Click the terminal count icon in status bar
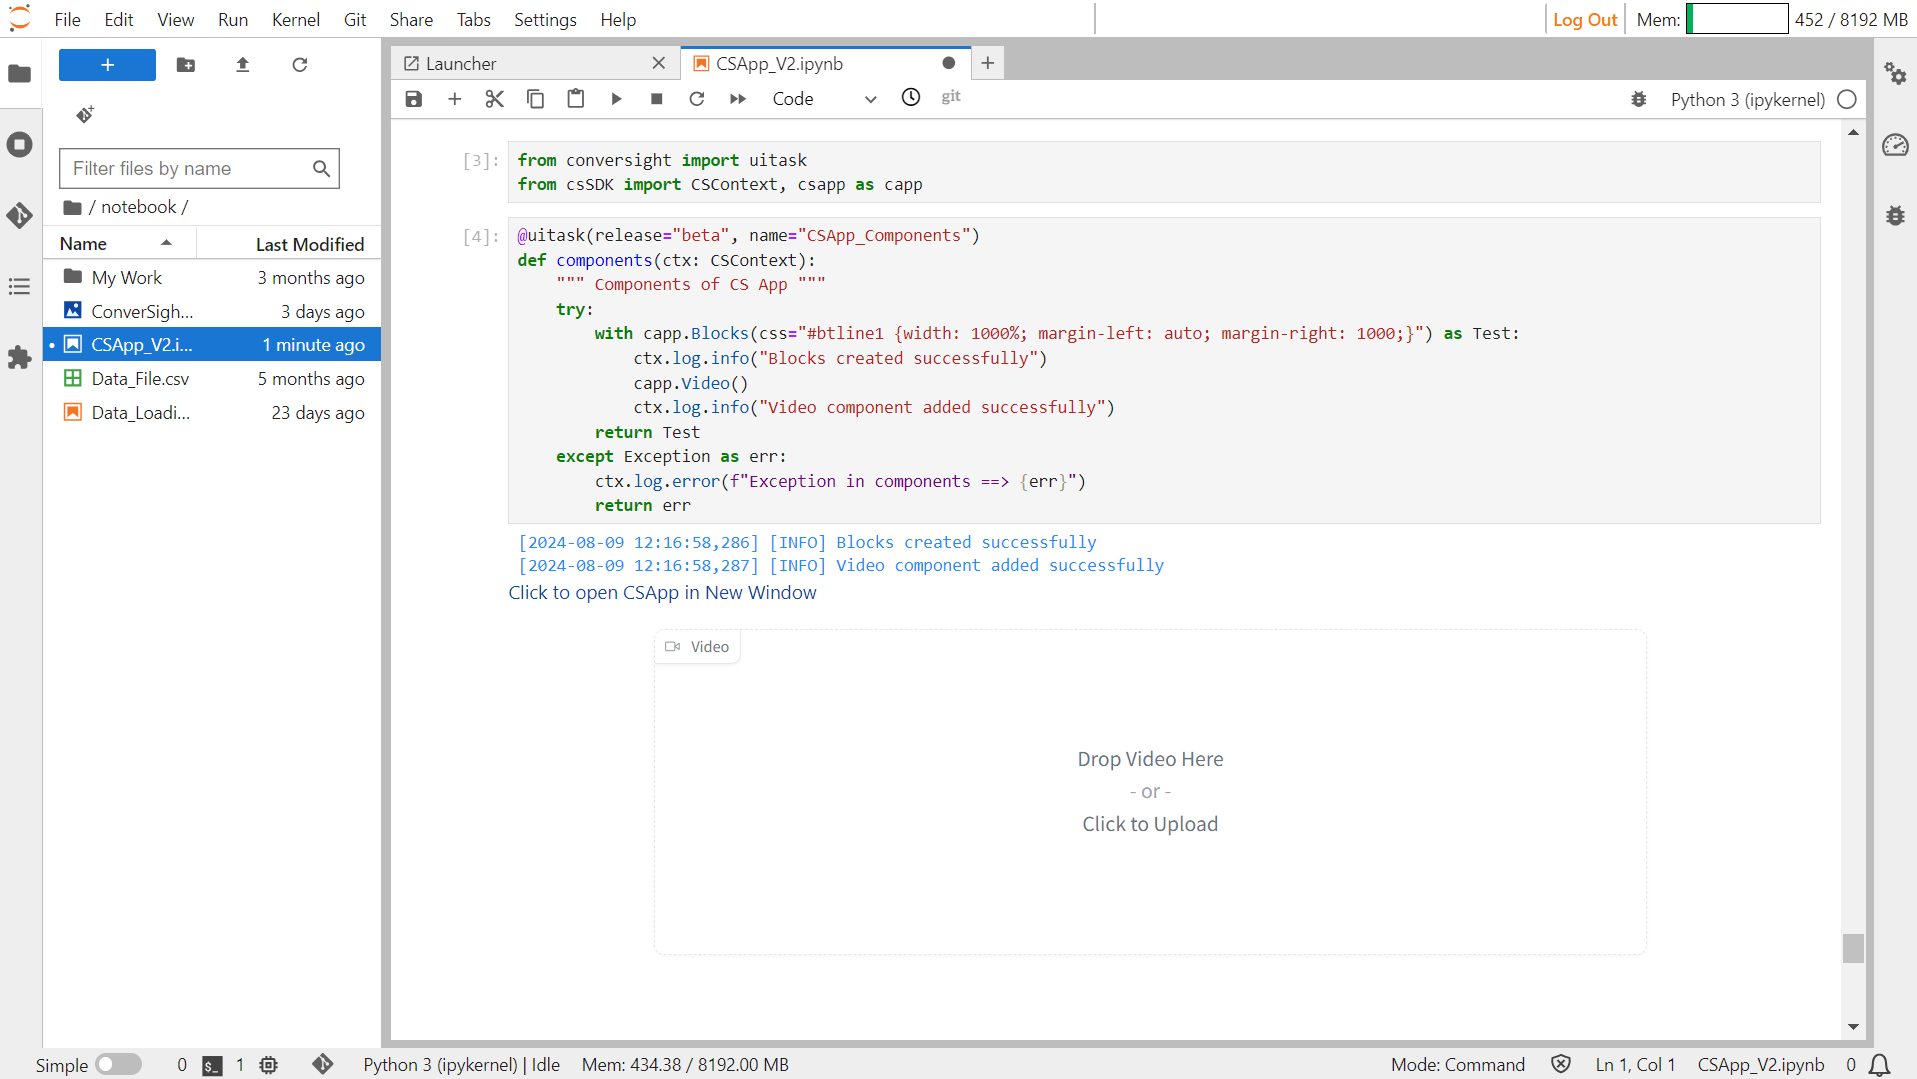The image size is (1917, 1079). point(212,1066)
